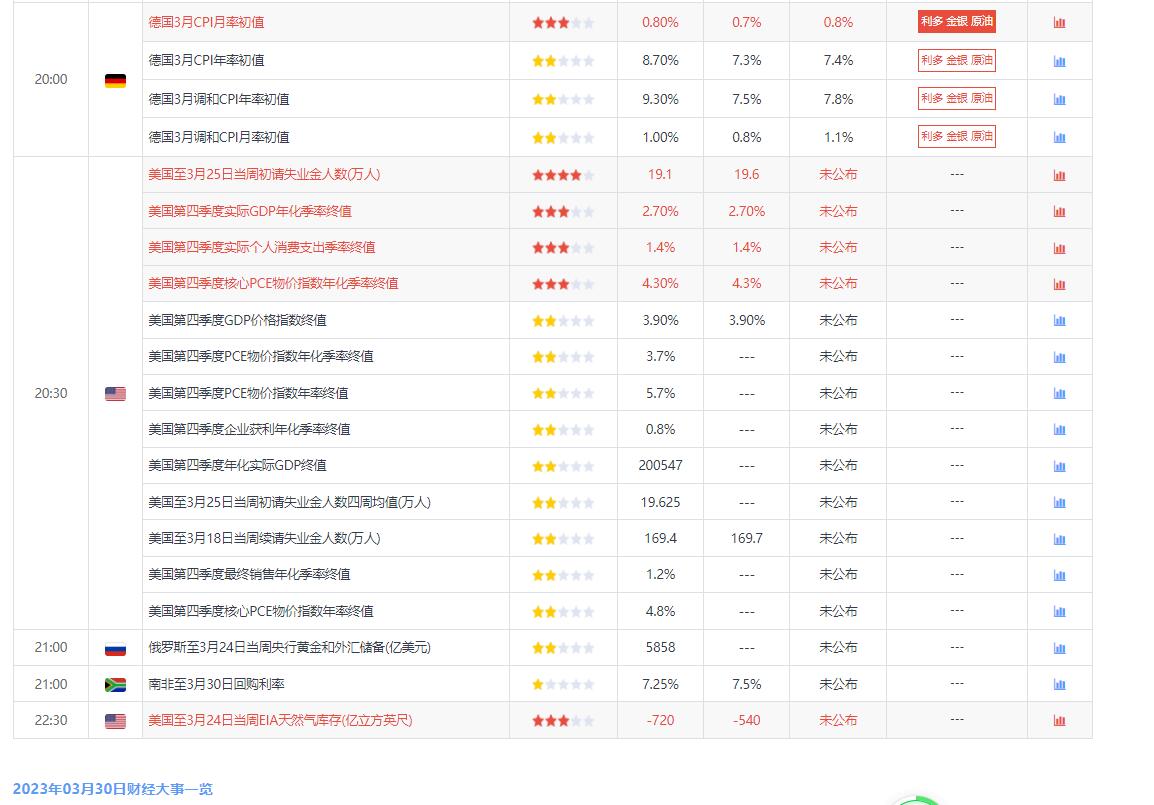Image resolution: width=1154 pixels, height=805 pixels.
Task: Click the US flag icon at 22:30
Action: 115,721
